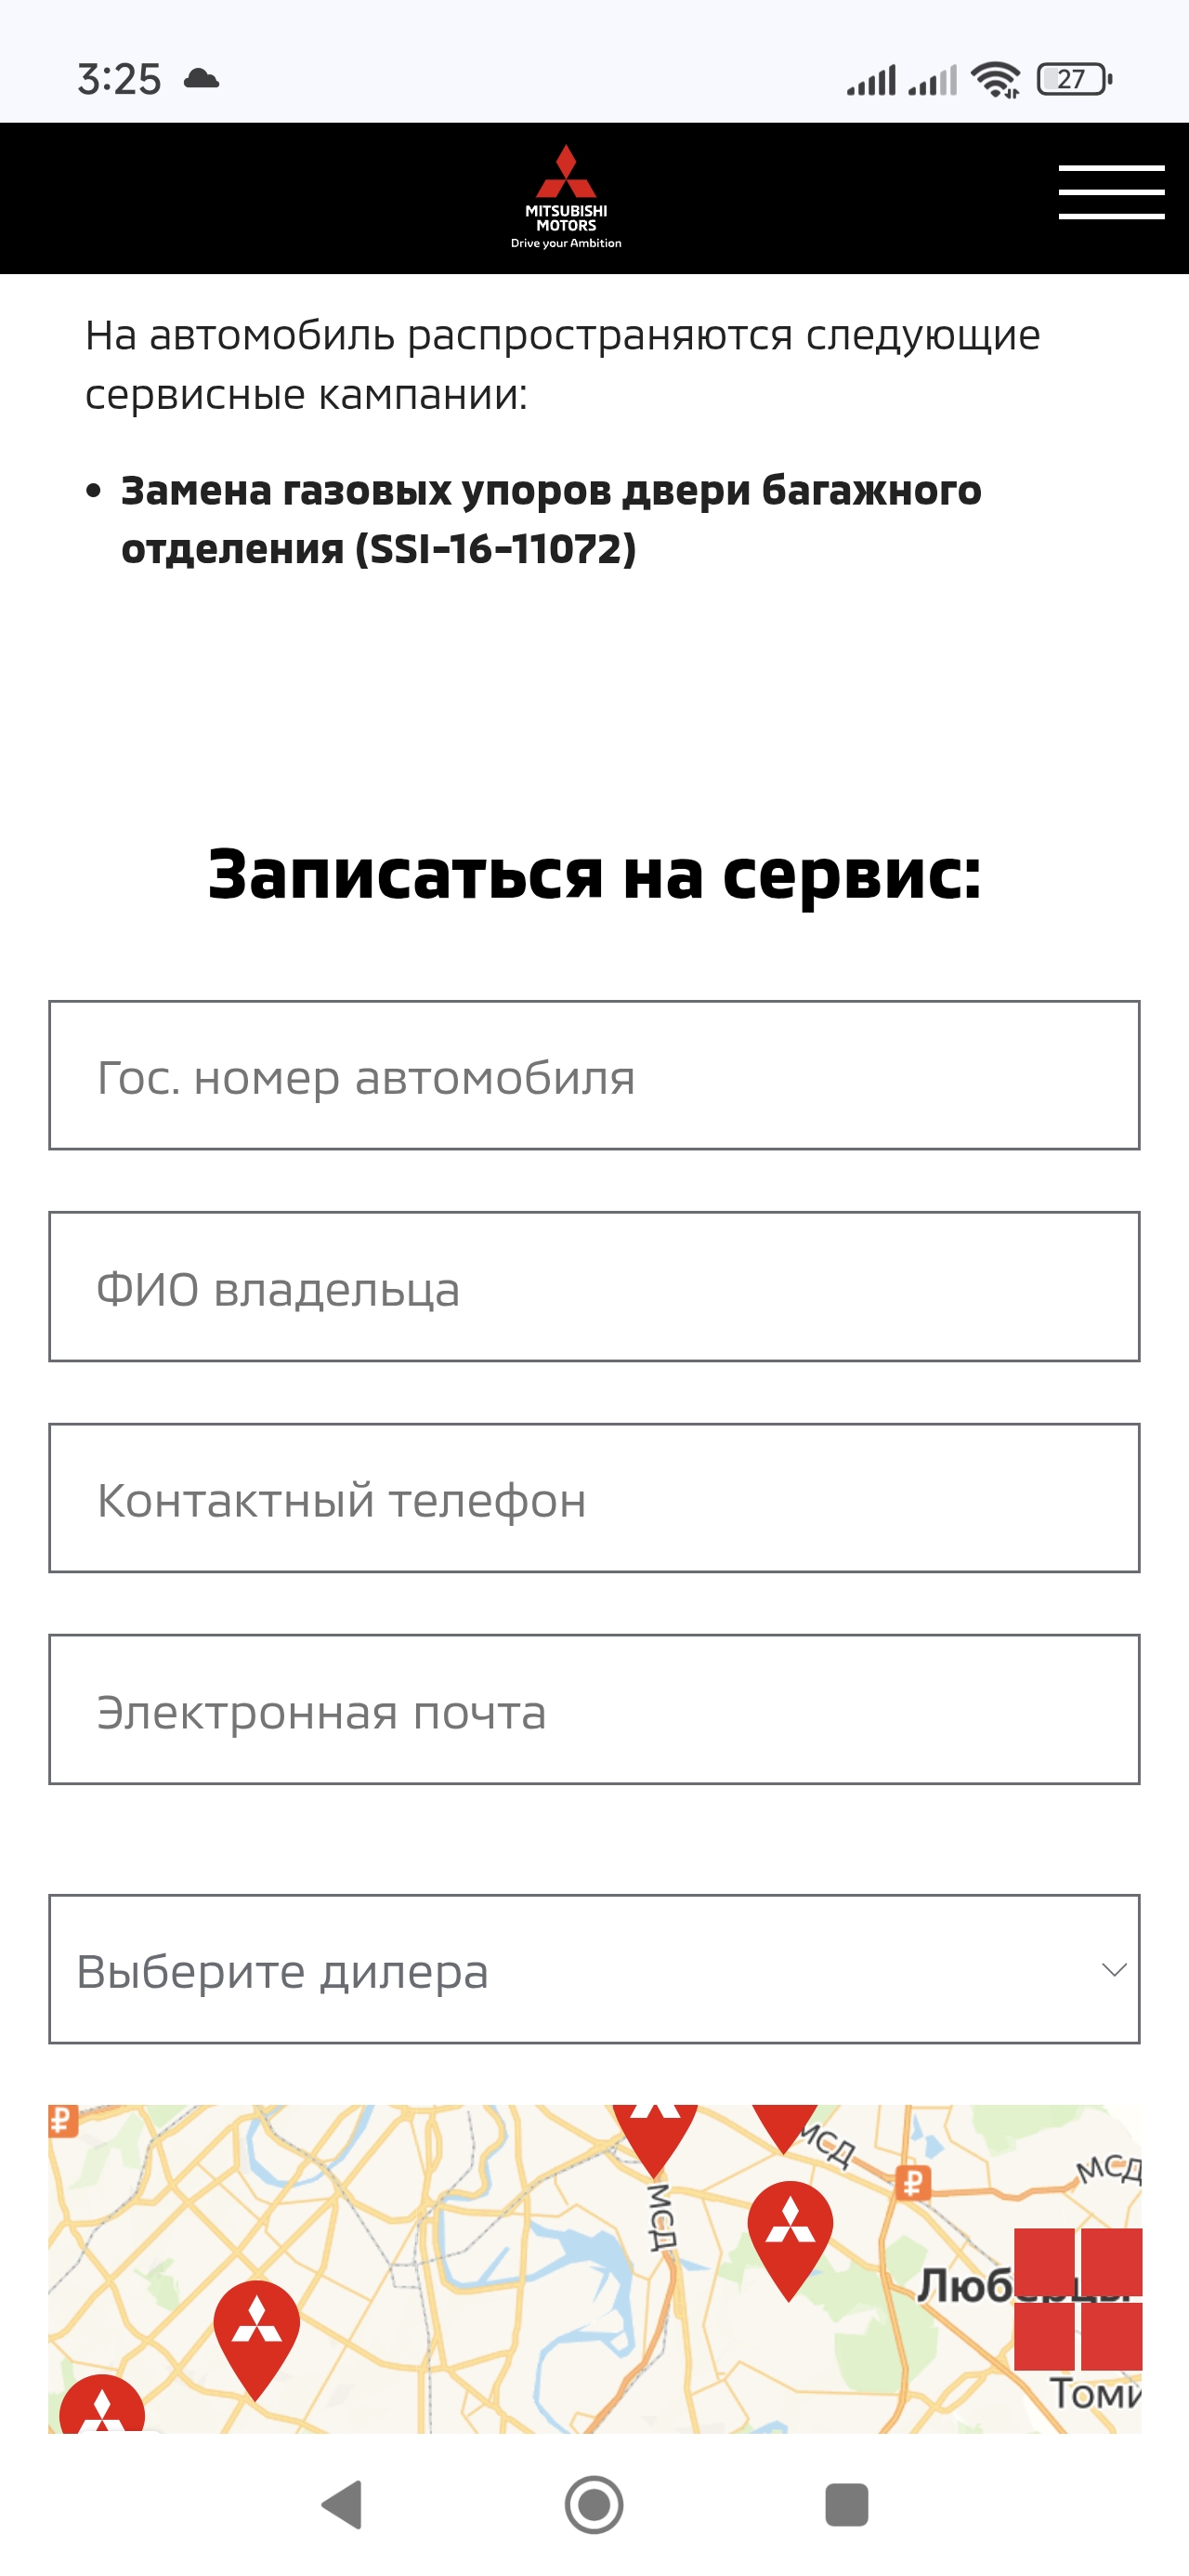Tap the ruble marker at map's top-left corner
1189x2576 pixels.
click(62, 2119)
